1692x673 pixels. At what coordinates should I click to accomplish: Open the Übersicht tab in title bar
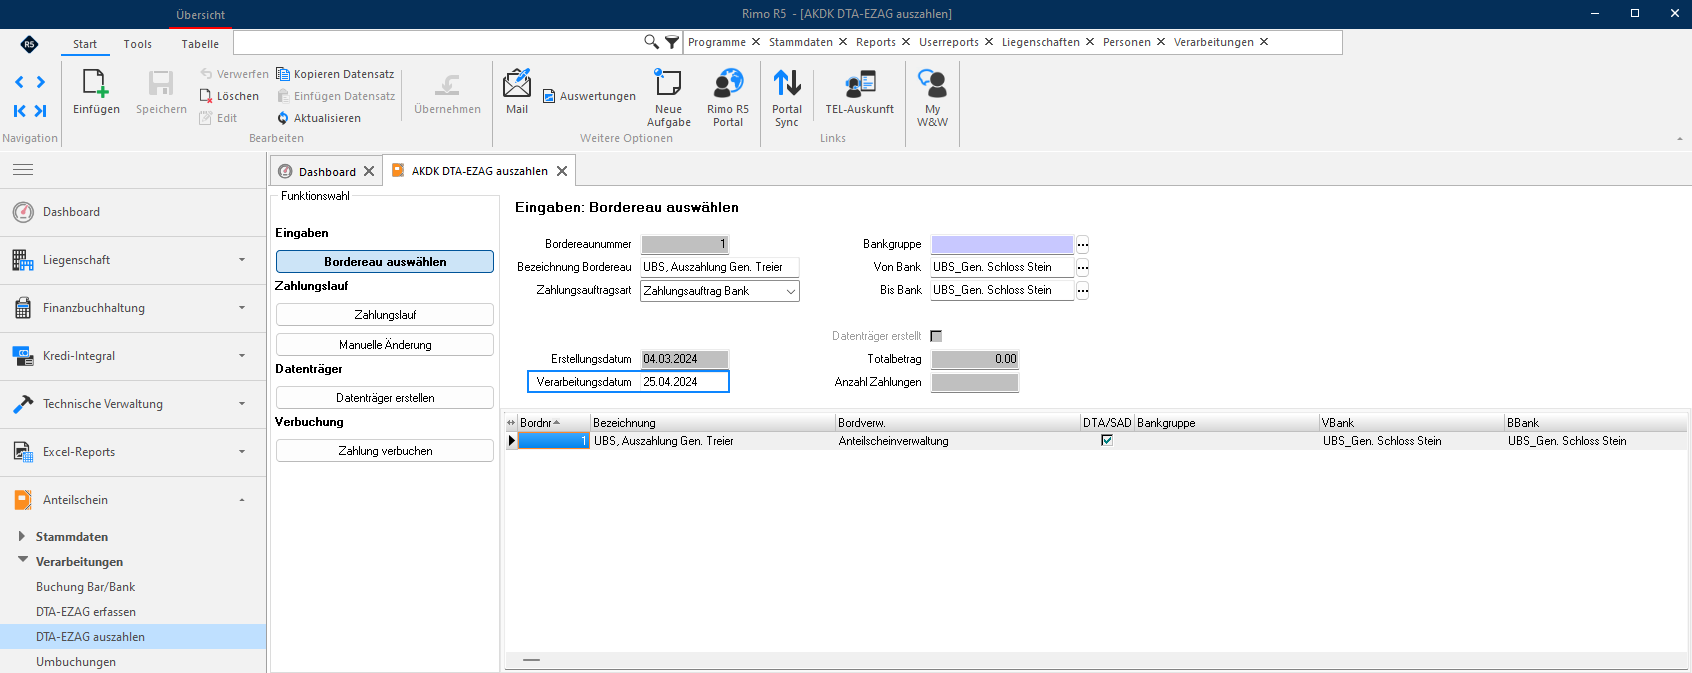(x=200, y=15)
